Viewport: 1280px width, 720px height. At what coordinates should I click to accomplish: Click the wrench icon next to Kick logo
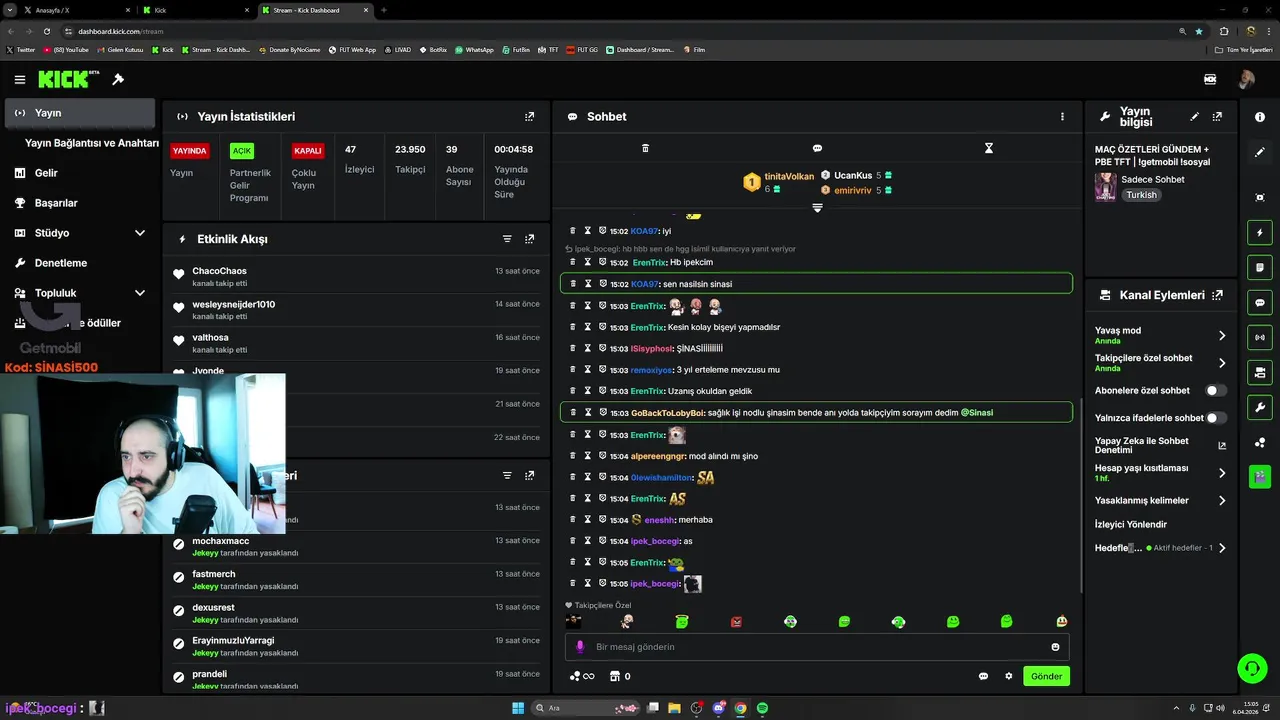(x=118, y=79)
